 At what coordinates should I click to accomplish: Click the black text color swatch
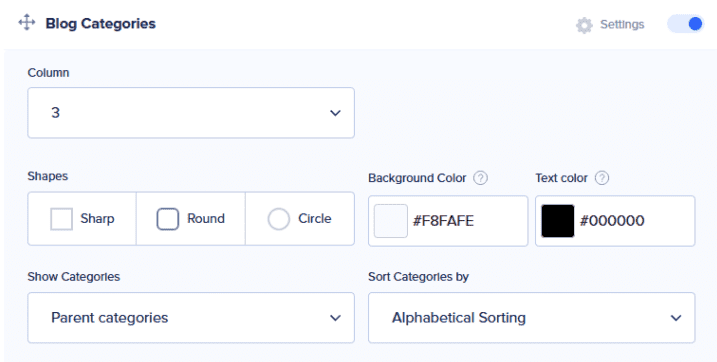(x=558, y=221)
